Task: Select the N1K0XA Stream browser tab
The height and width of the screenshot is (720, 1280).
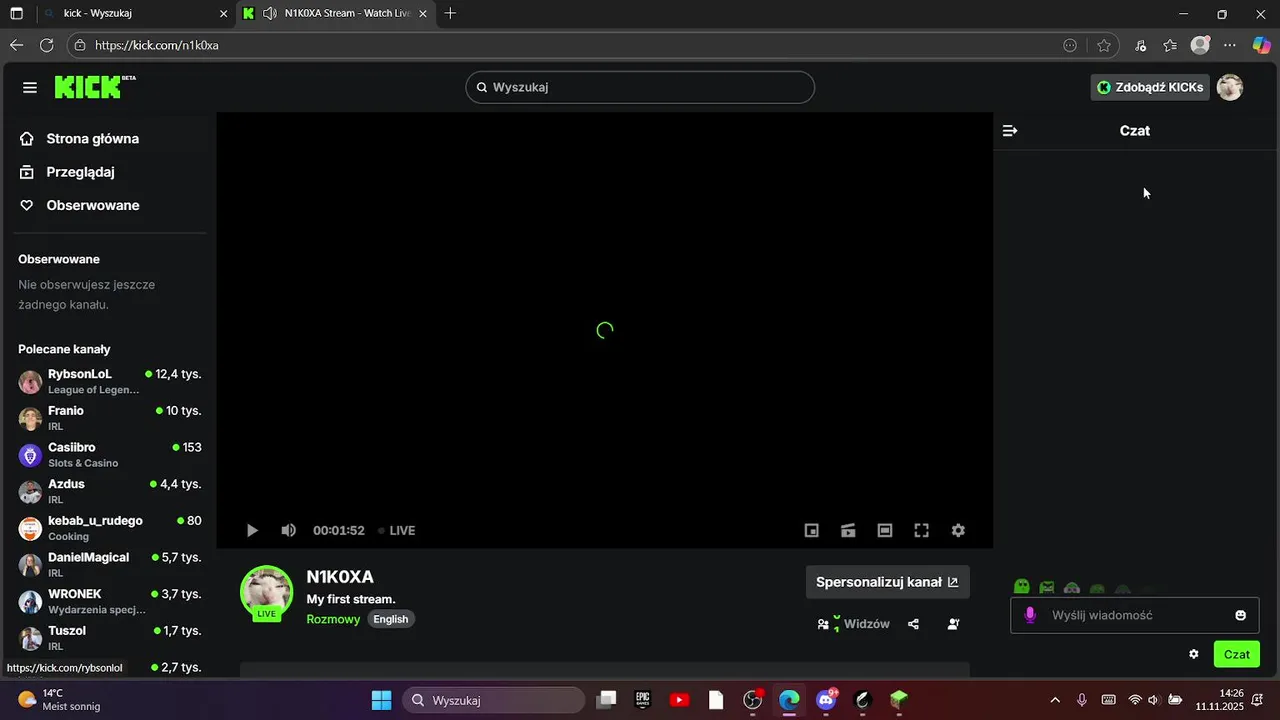Action: pyautogui.click(x=336, y=14)
